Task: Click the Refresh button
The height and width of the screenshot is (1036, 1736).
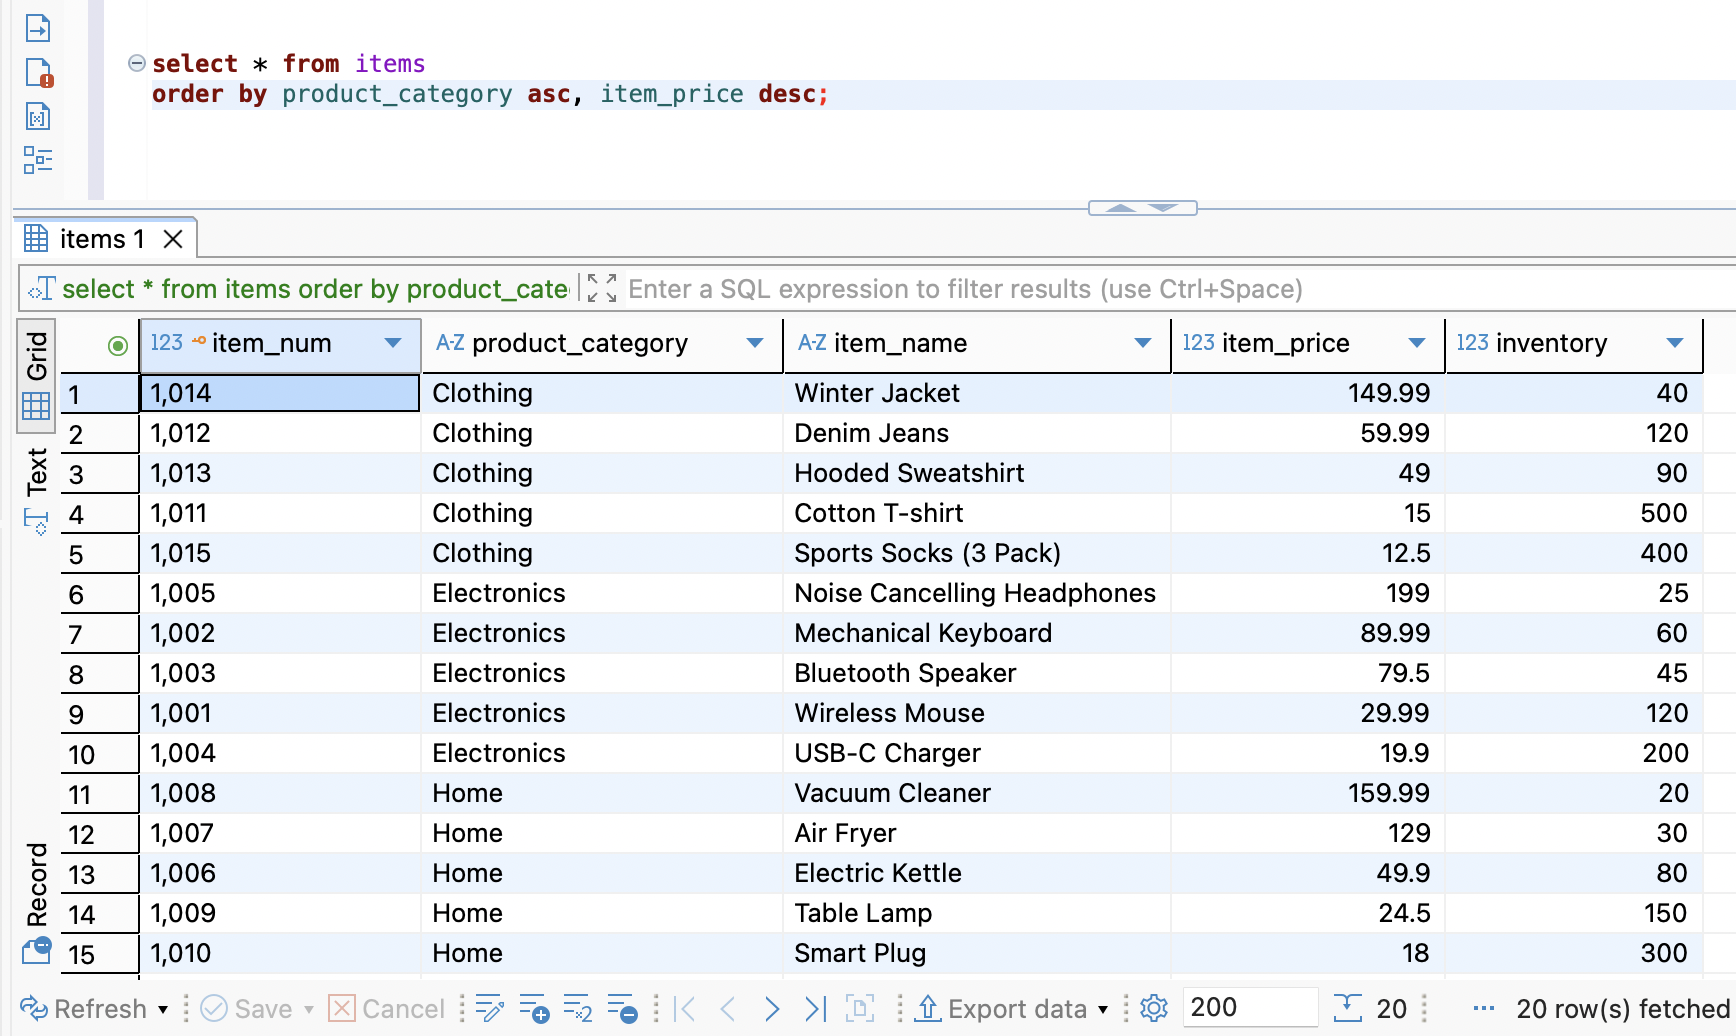Action: [85, 1009]
